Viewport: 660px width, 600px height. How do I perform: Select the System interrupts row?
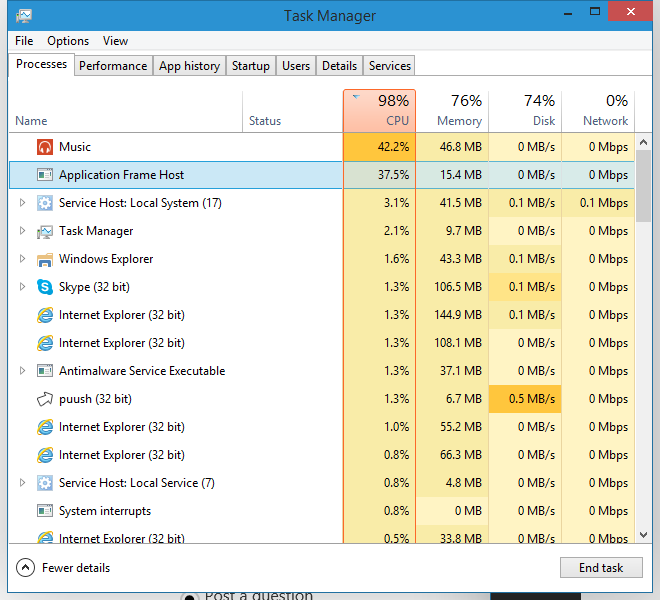322,511
